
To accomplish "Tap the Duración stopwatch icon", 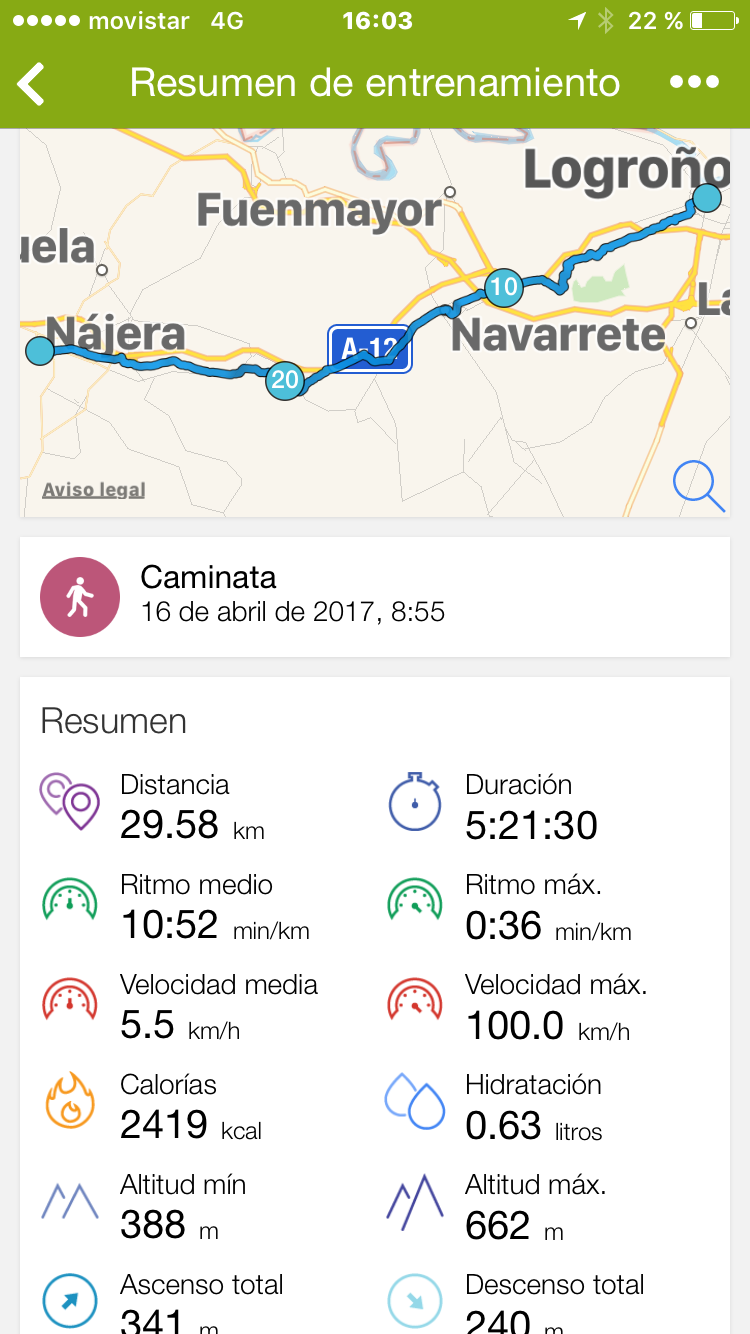I will coord(415,801).
